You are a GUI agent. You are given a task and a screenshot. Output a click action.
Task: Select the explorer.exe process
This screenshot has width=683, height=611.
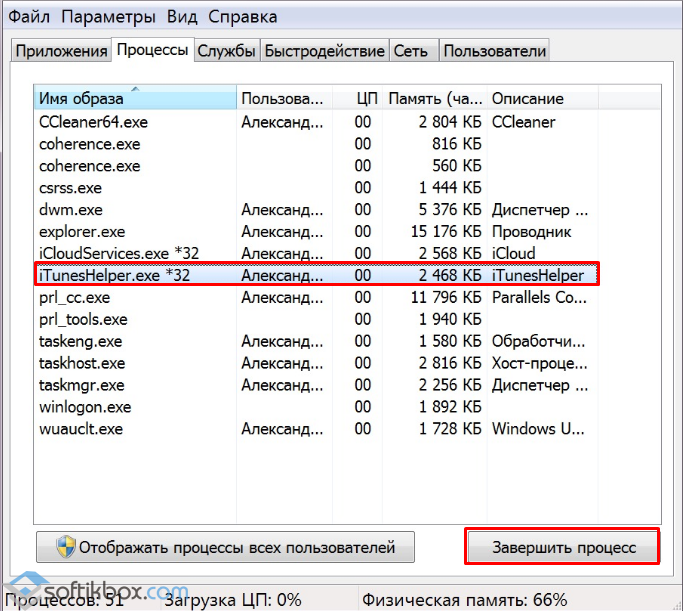pos(317,231)
